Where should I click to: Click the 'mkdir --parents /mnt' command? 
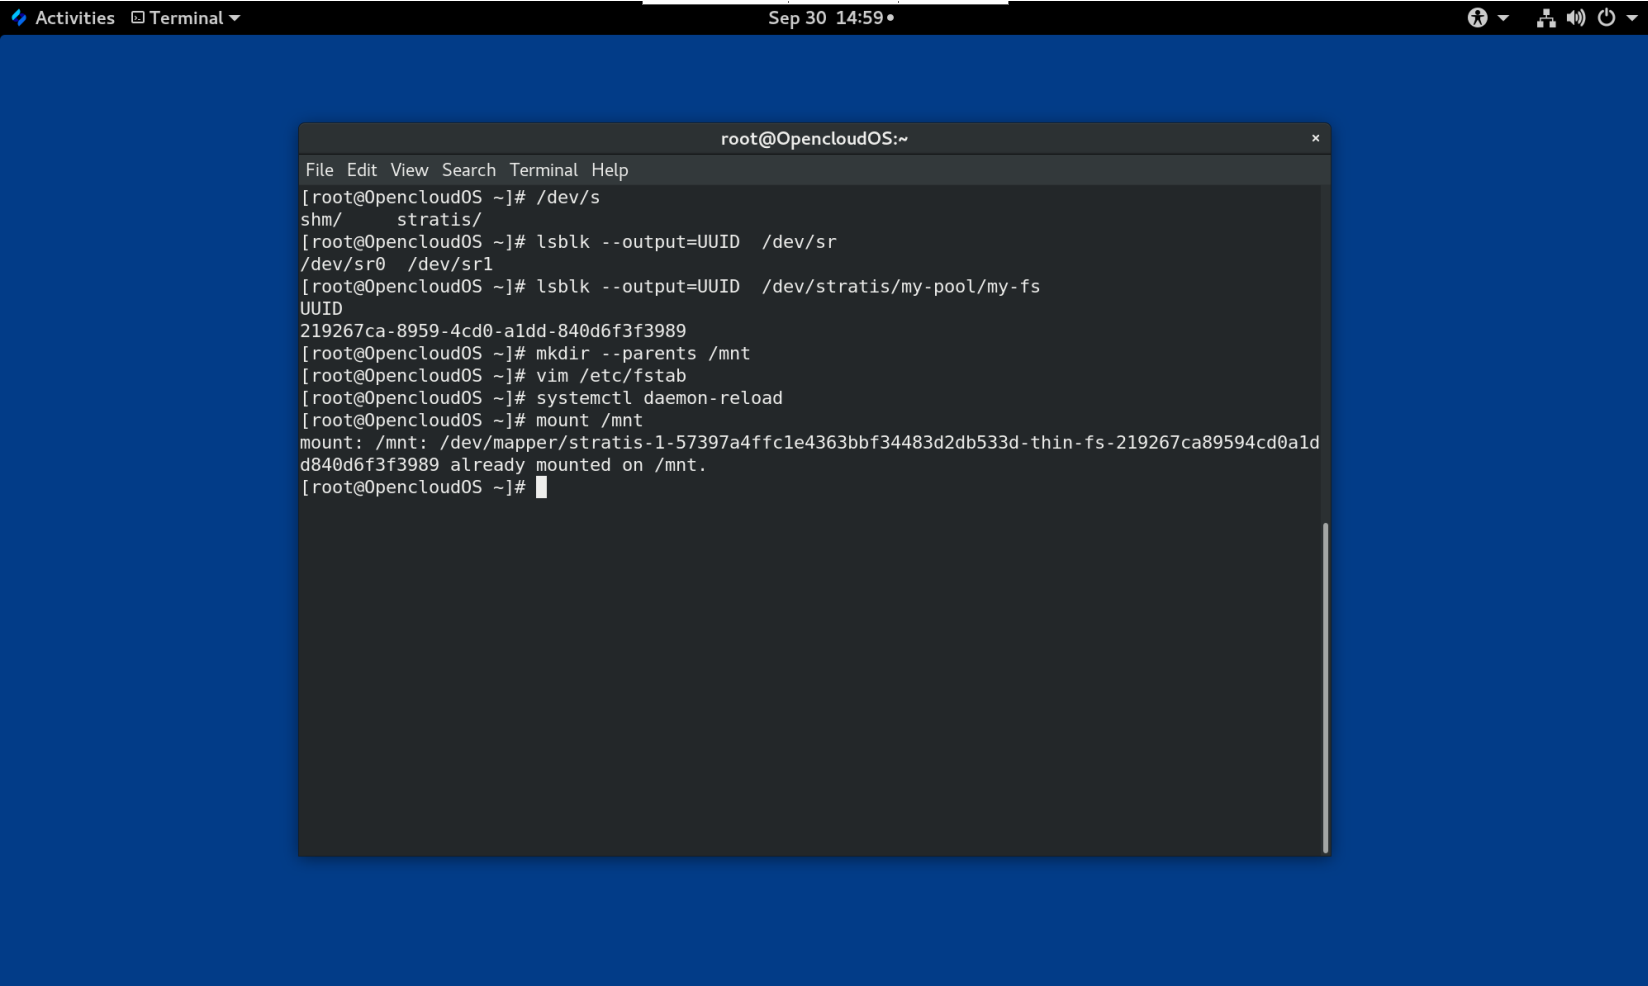(x=643, y=354)
